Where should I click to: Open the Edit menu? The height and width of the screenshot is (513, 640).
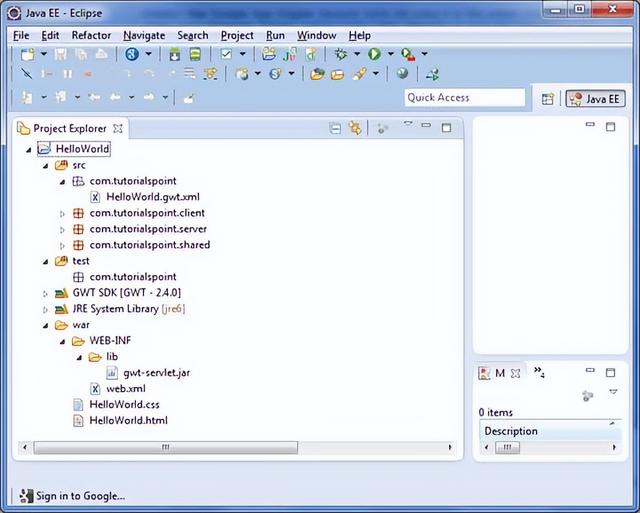[50, 36]
